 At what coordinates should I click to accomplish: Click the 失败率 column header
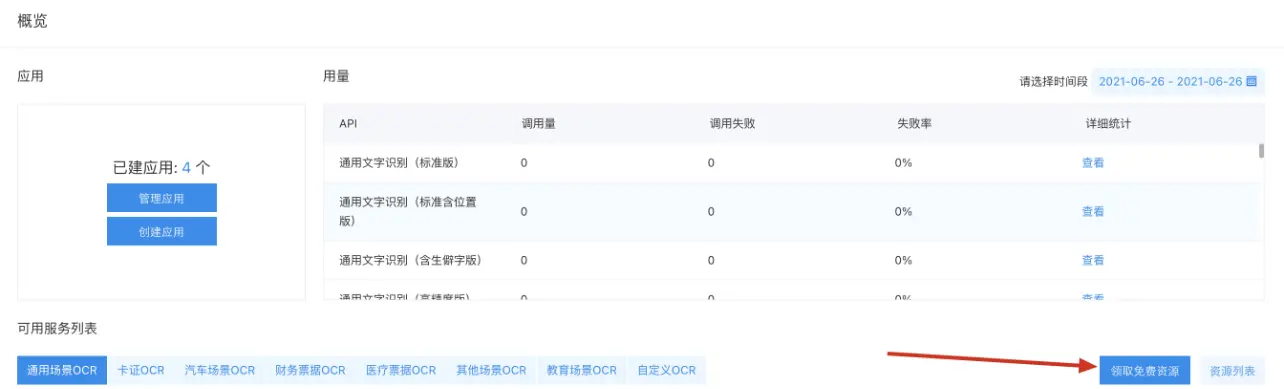[913, 123]
